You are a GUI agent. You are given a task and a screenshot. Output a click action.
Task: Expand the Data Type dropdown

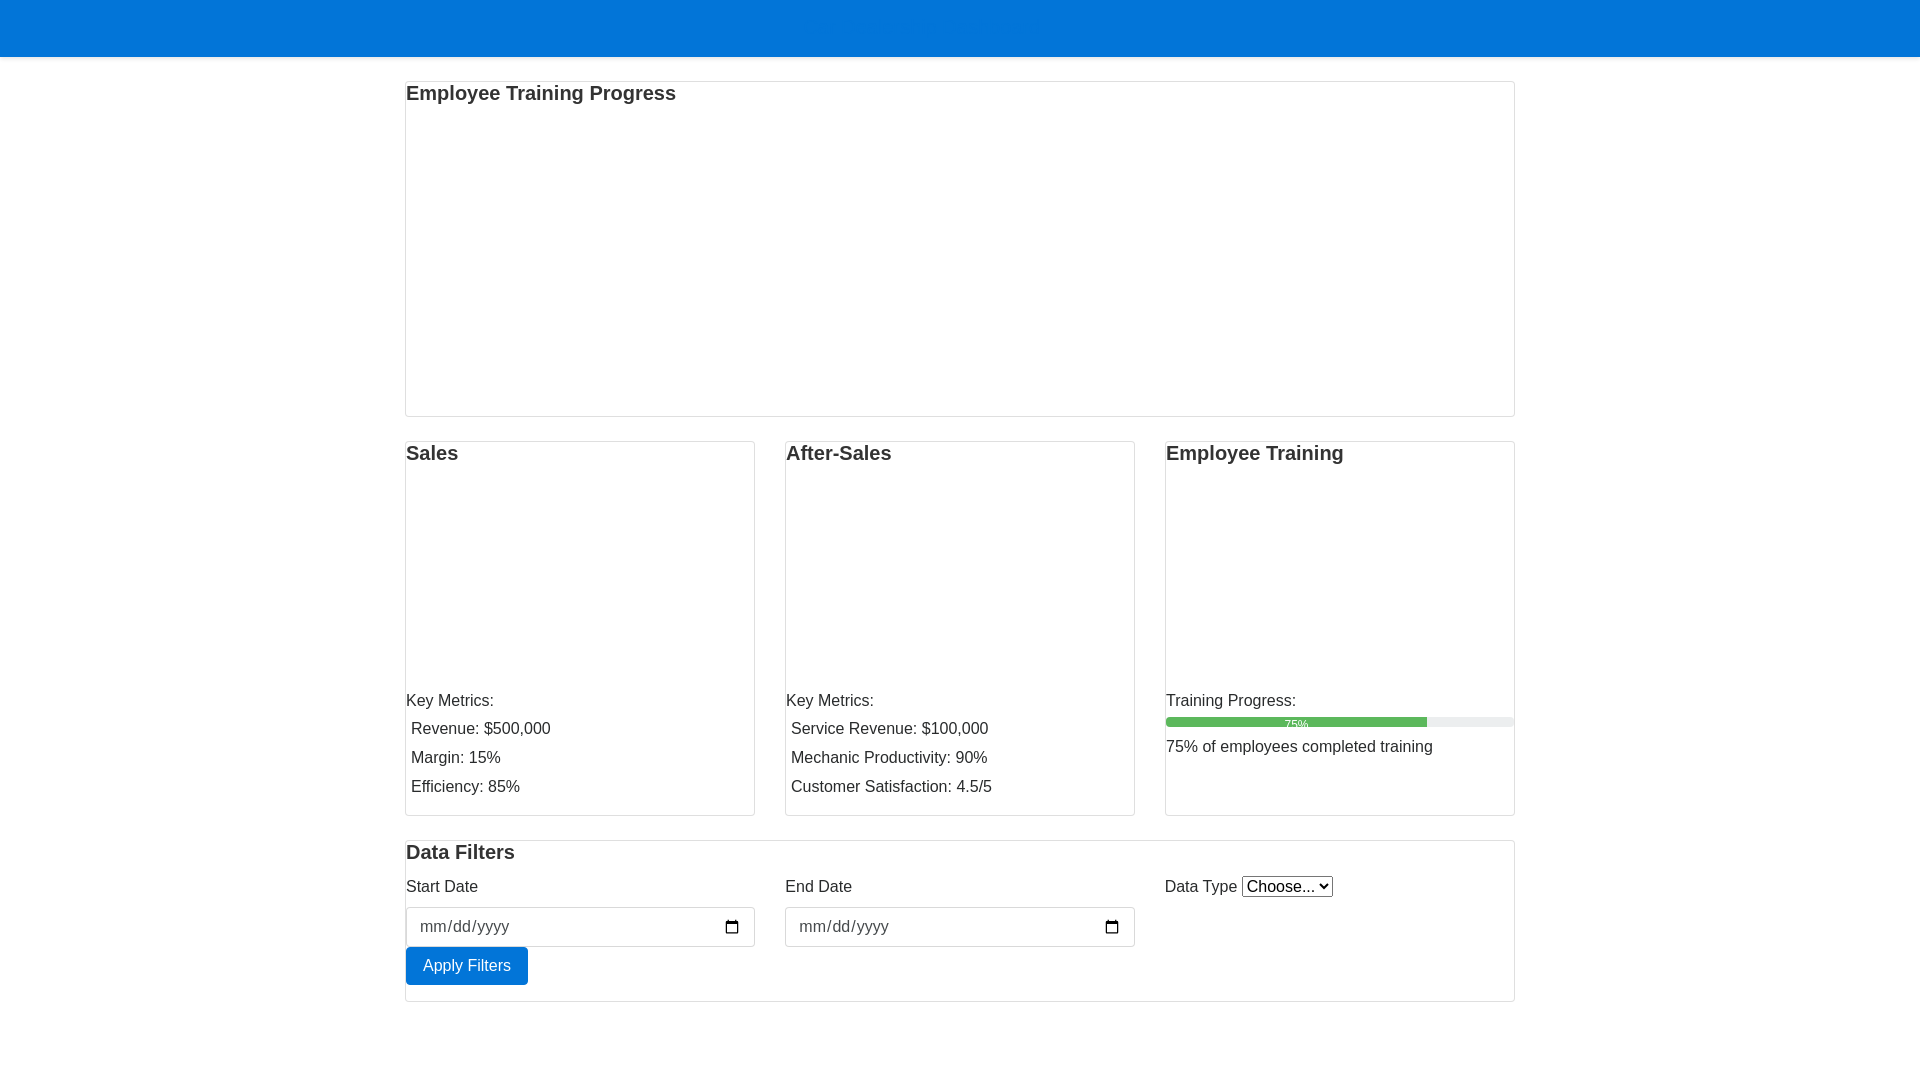tap(1287, 887)
